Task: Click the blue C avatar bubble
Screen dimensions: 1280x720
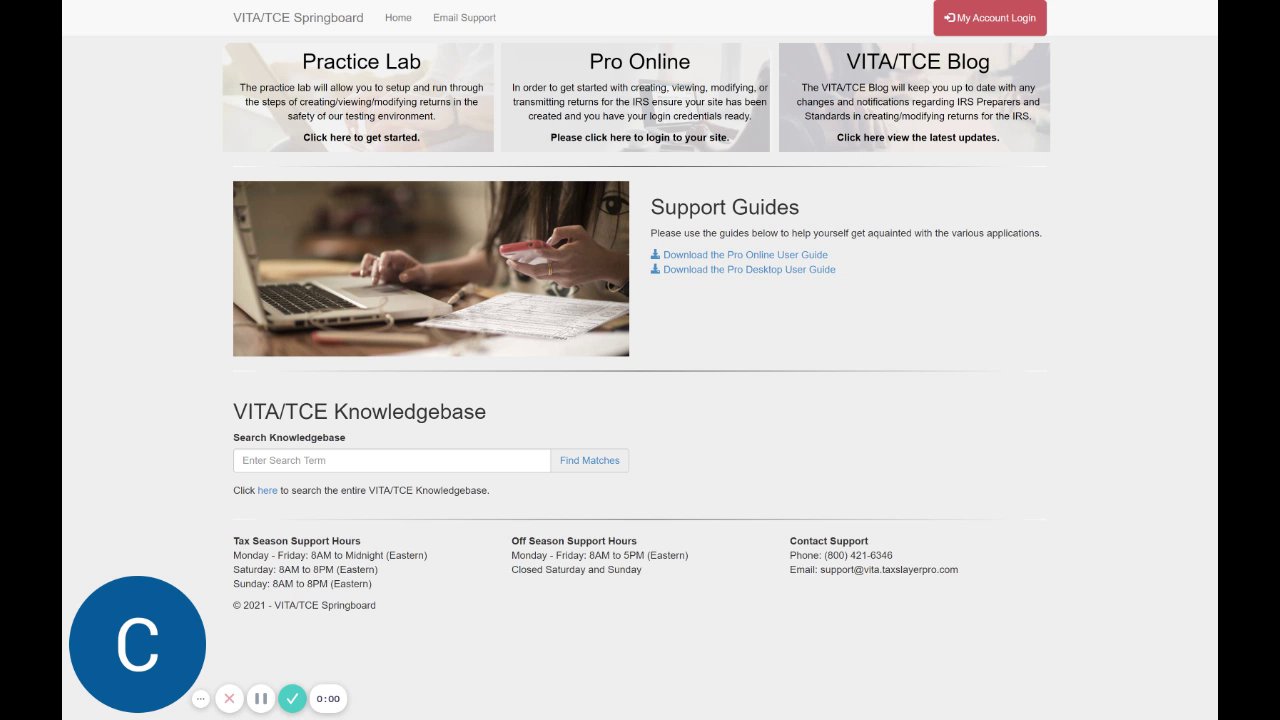Action: (137, 644)
